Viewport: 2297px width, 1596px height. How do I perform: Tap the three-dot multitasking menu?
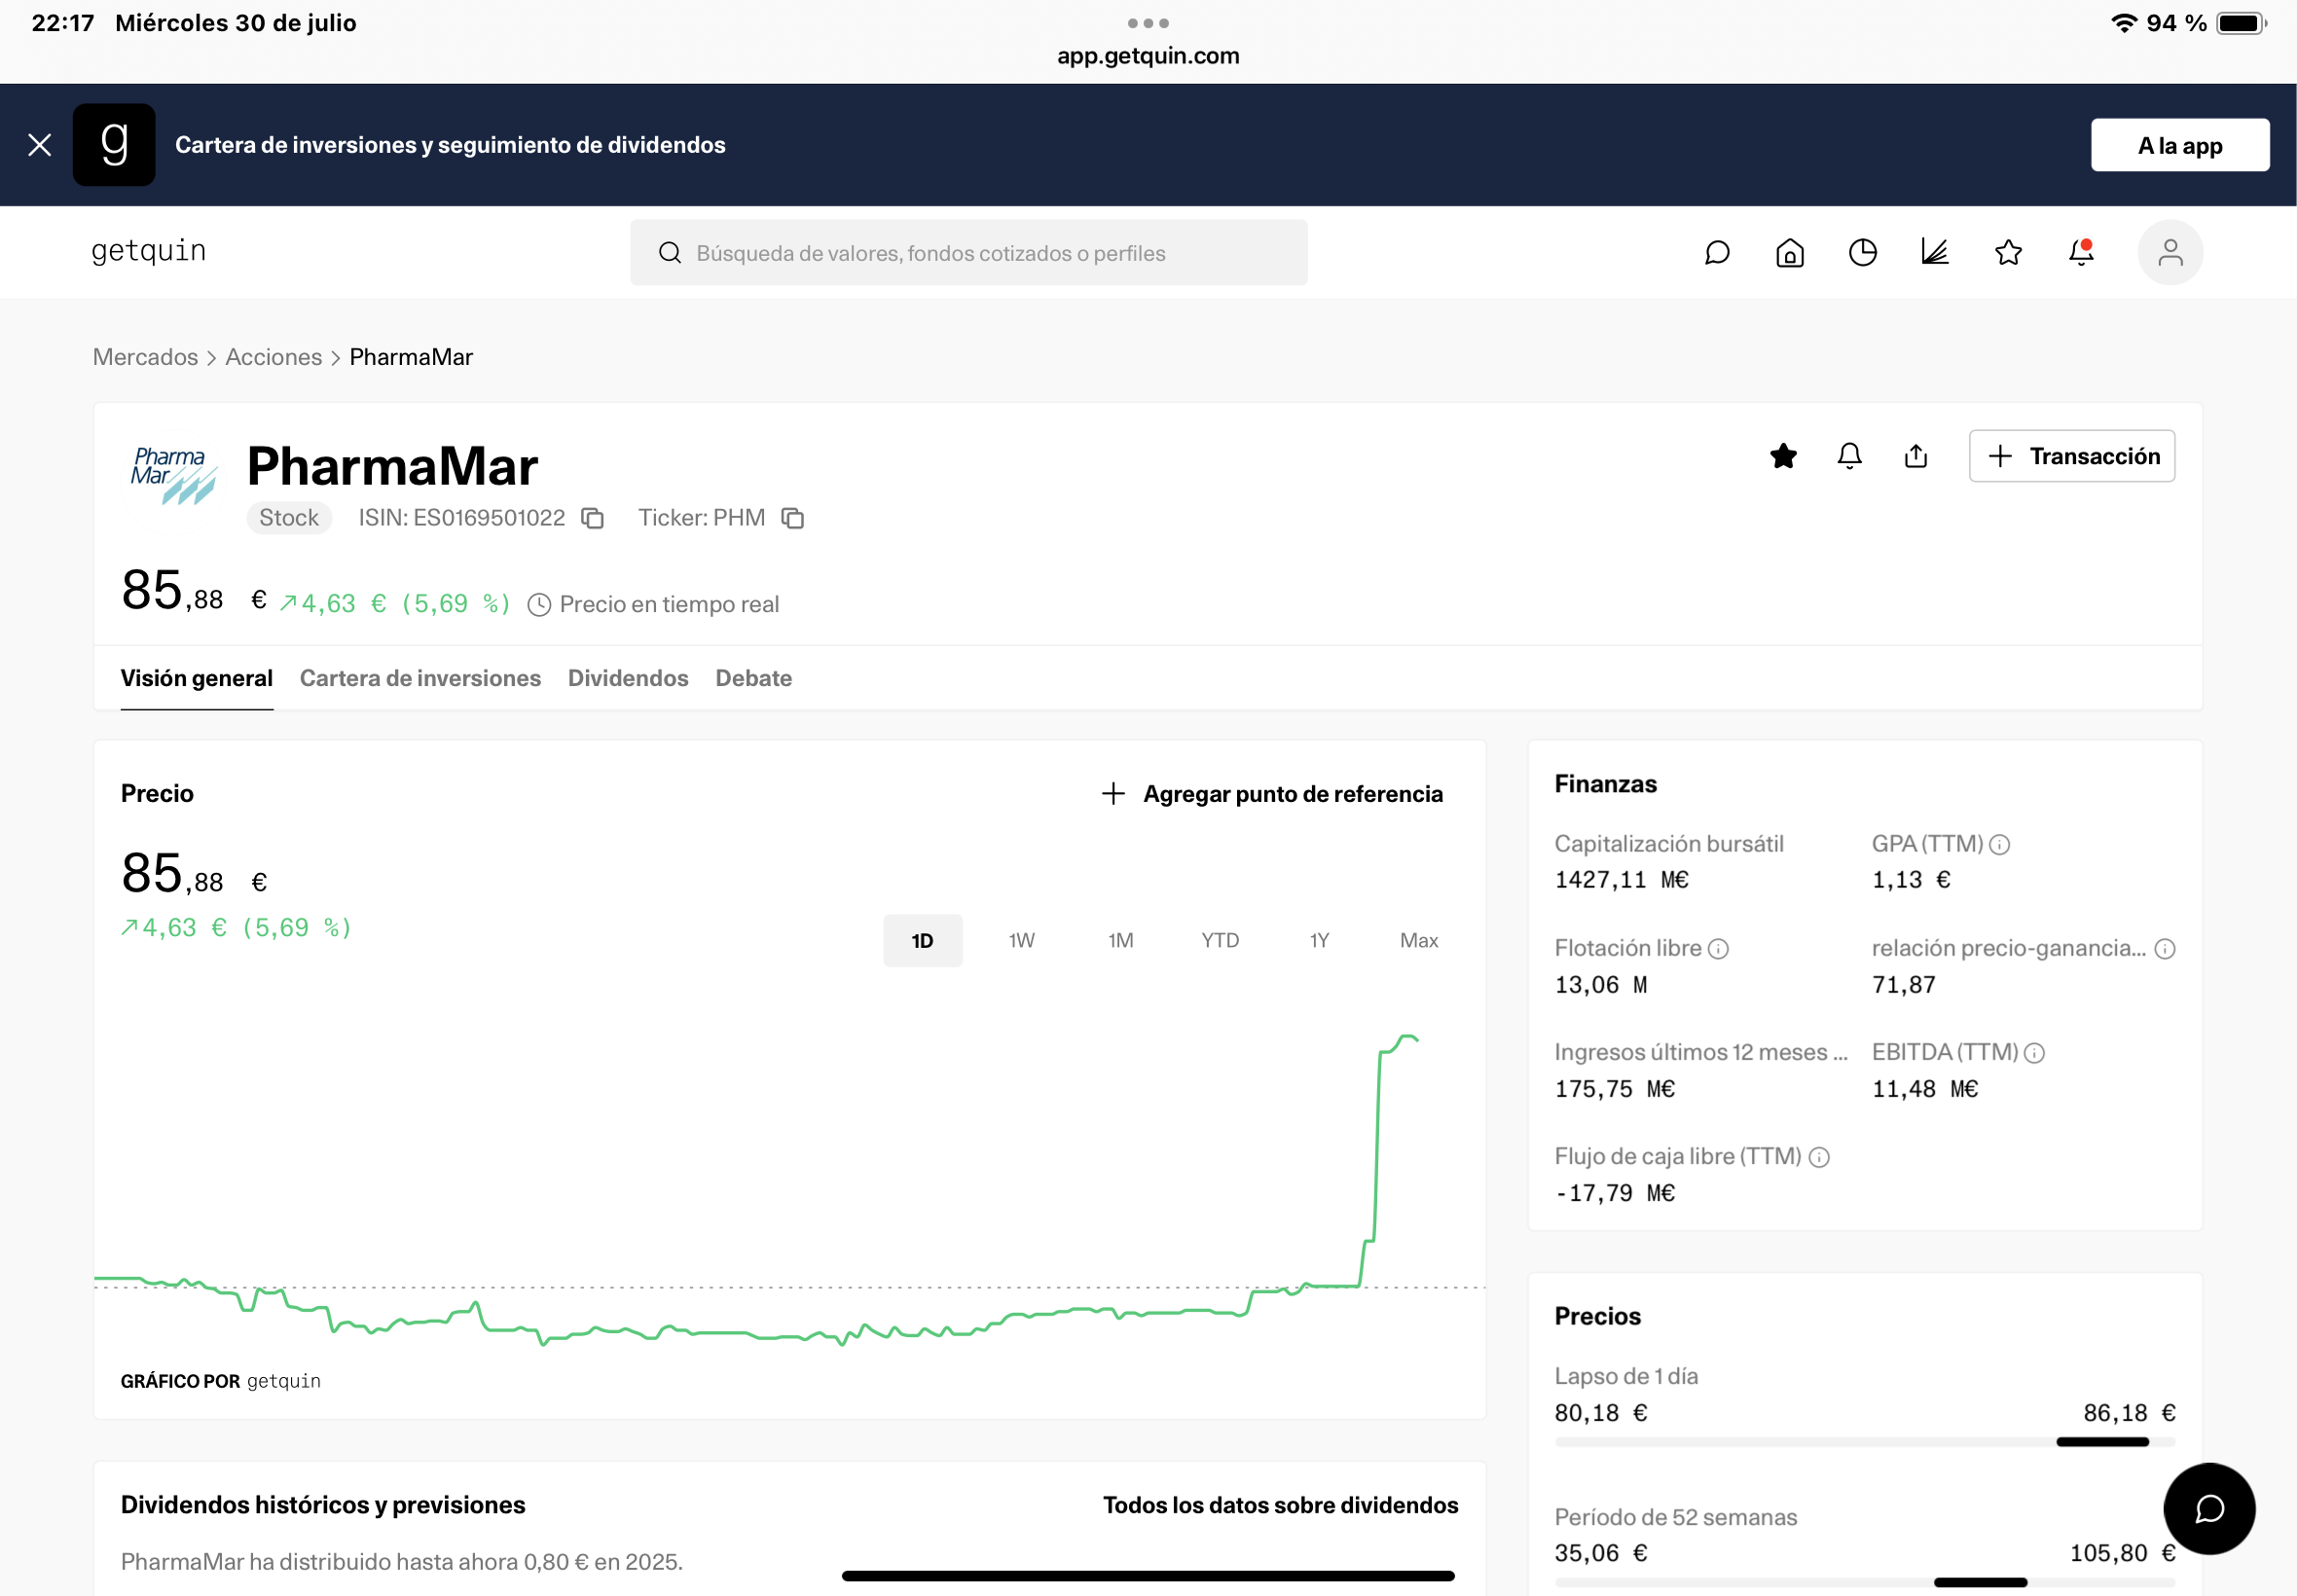1148,23
